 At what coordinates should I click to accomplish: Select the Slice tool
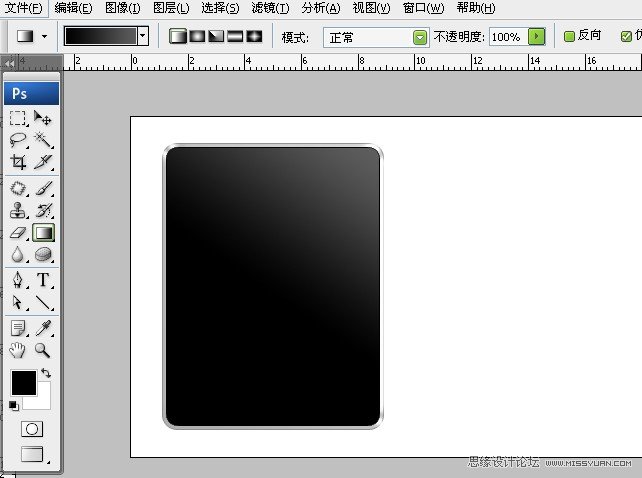tap(43, 162)
